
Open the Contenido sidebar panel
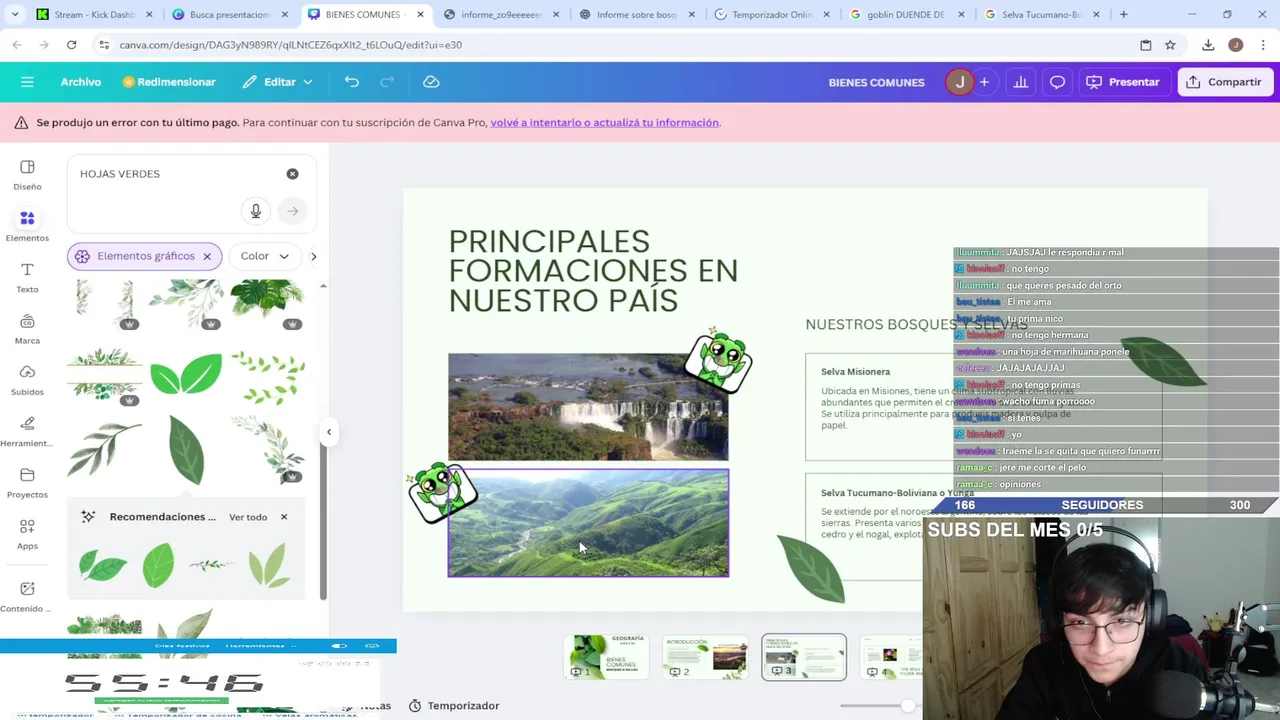pyautogui.click(x=27, y=596)
